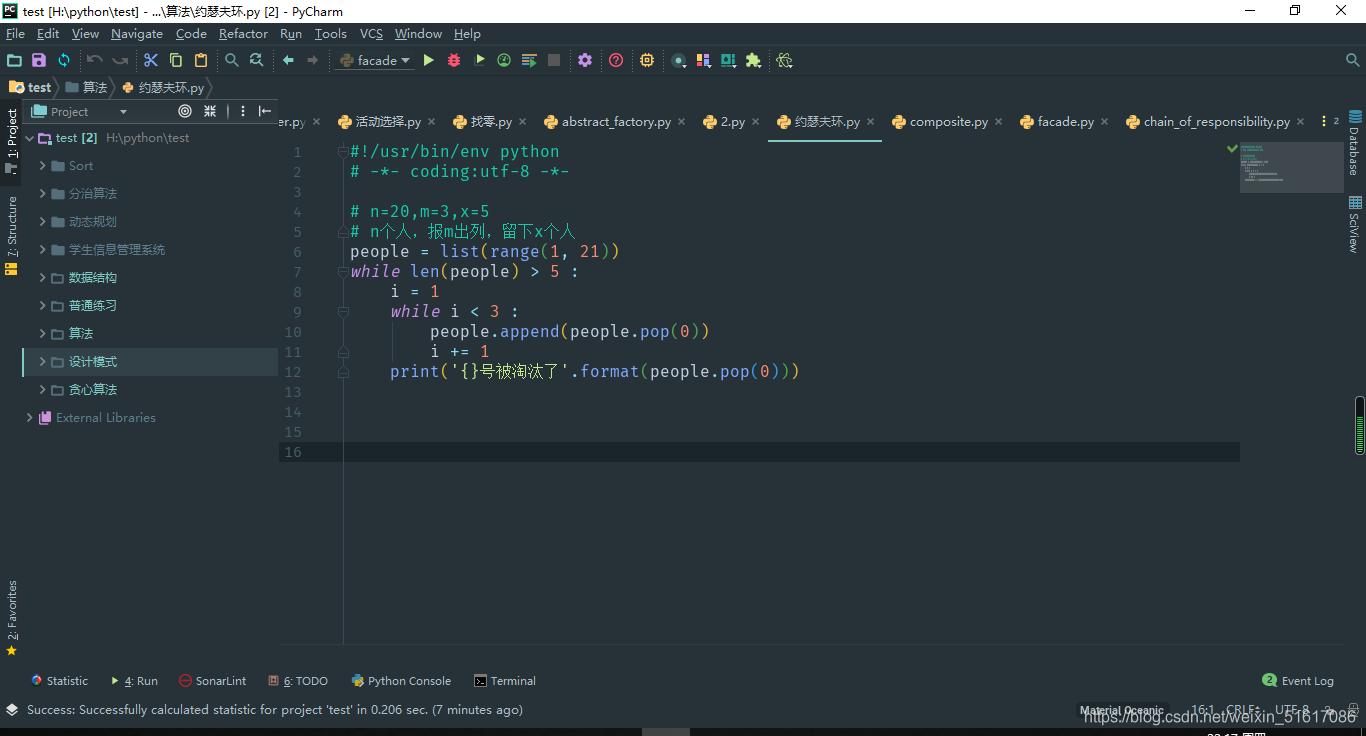
Task: Click the Search Everywhere icon at top right
Action: coord(1353,60)
